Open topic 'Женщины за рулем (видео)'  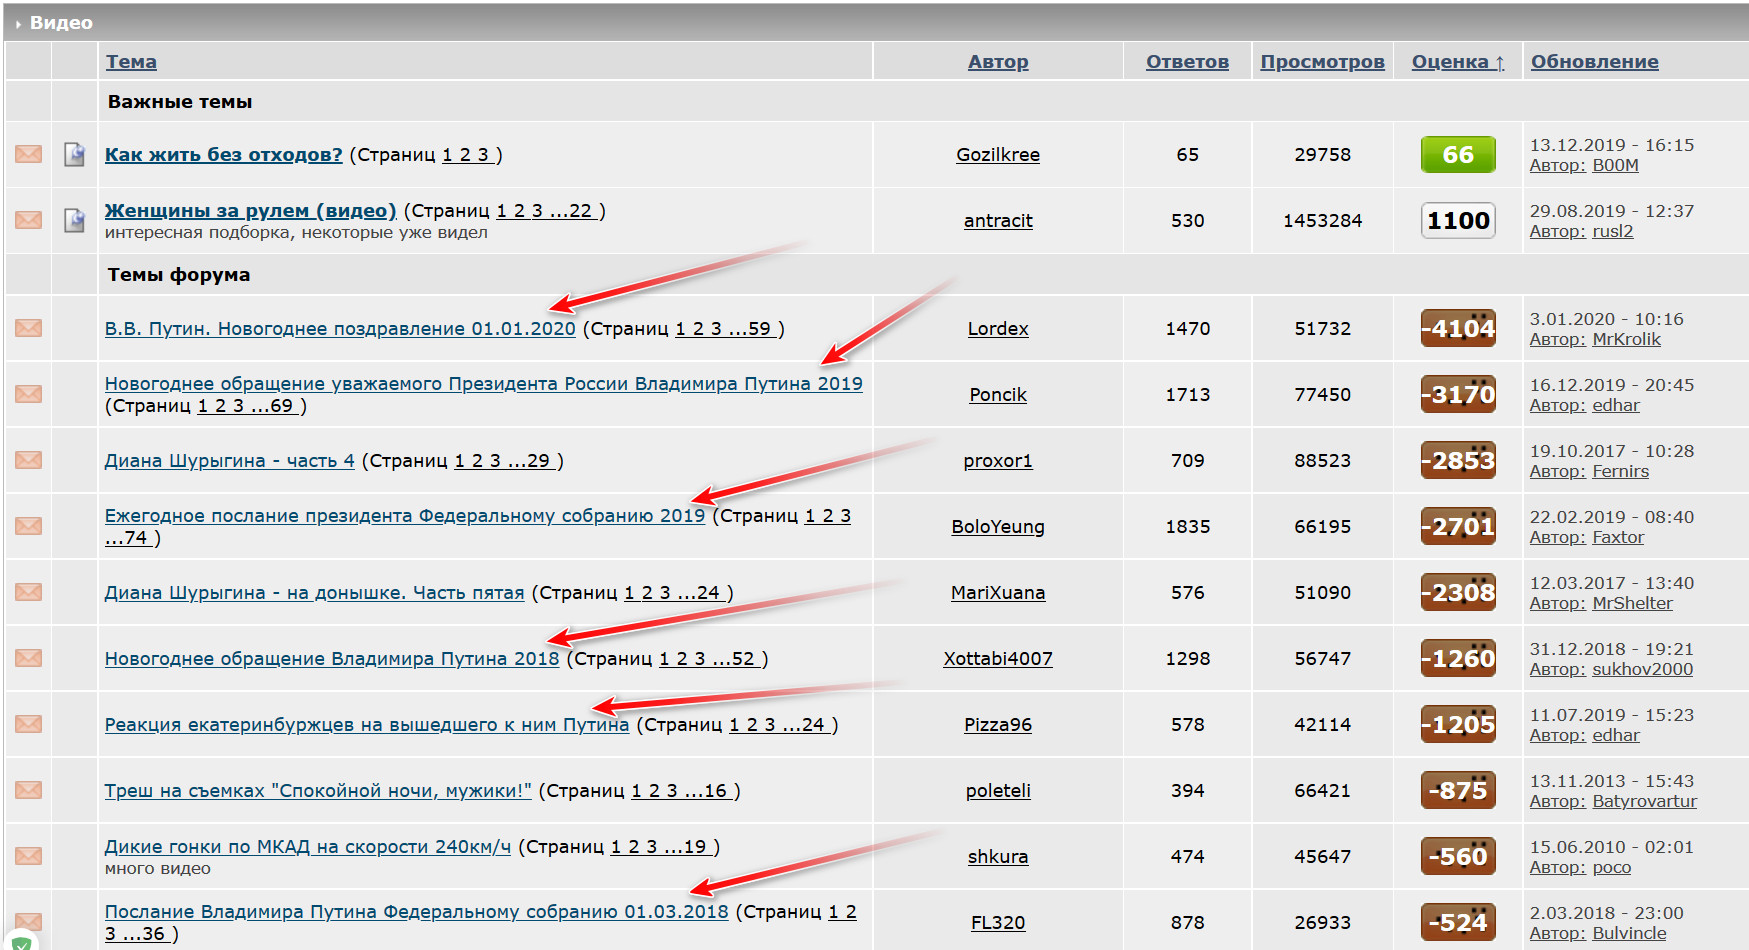click(x=251, y=210)
